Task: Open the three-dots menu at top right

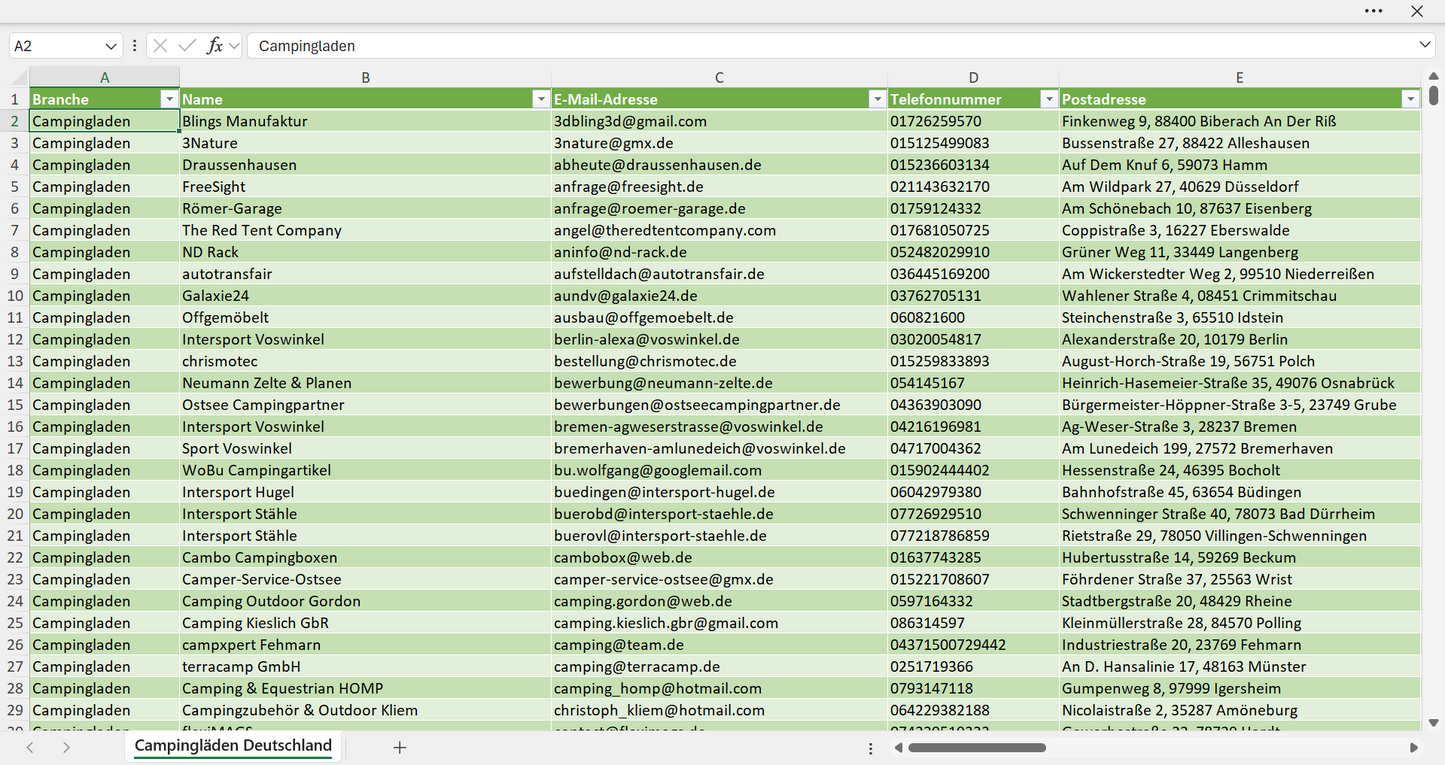Action: [x=1374, y=11]
